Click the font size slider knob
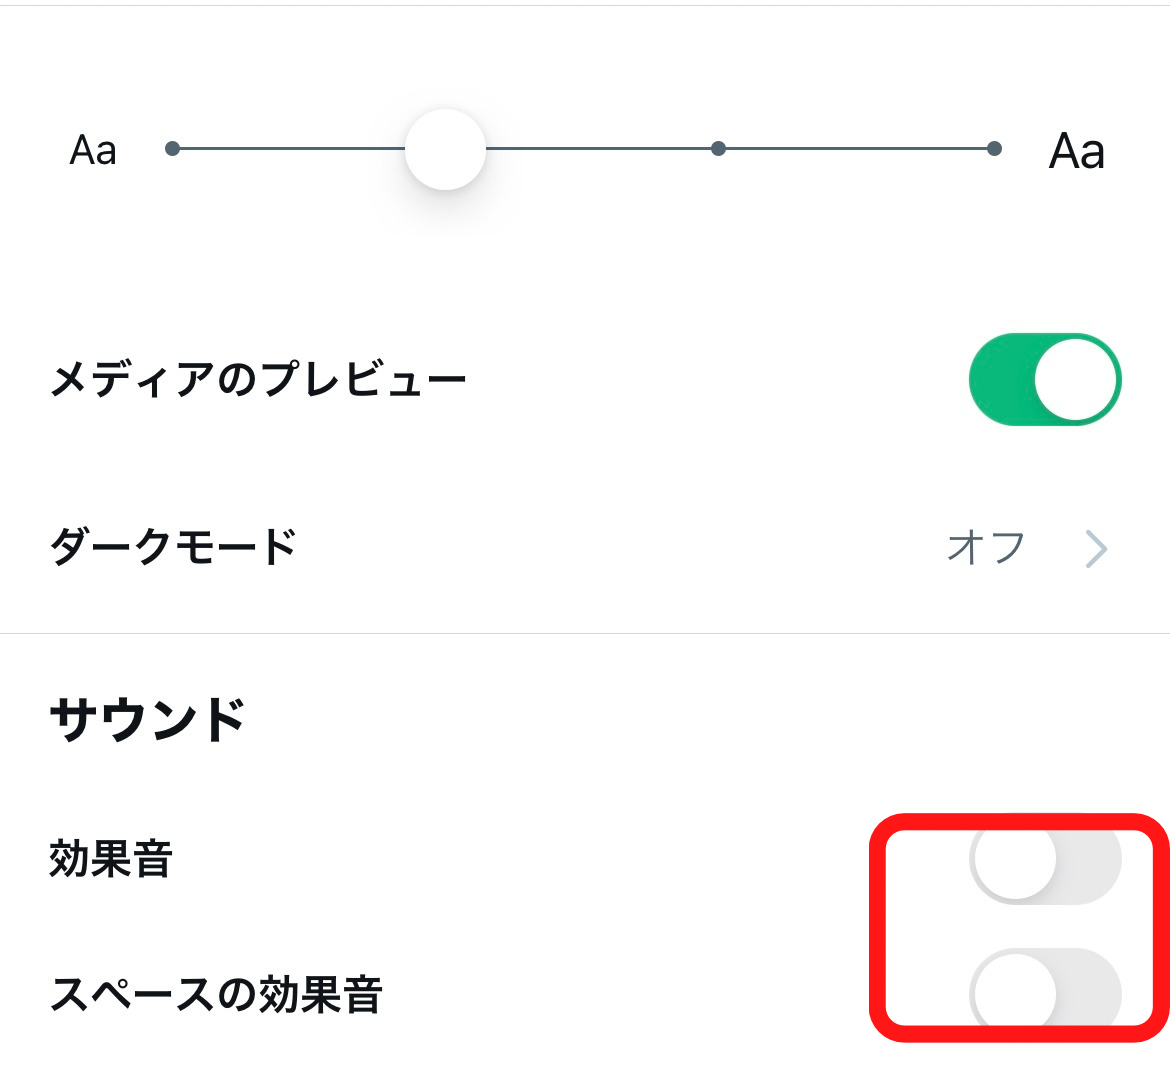This screenshot has height=1078, width=1170. pos(445,149)
